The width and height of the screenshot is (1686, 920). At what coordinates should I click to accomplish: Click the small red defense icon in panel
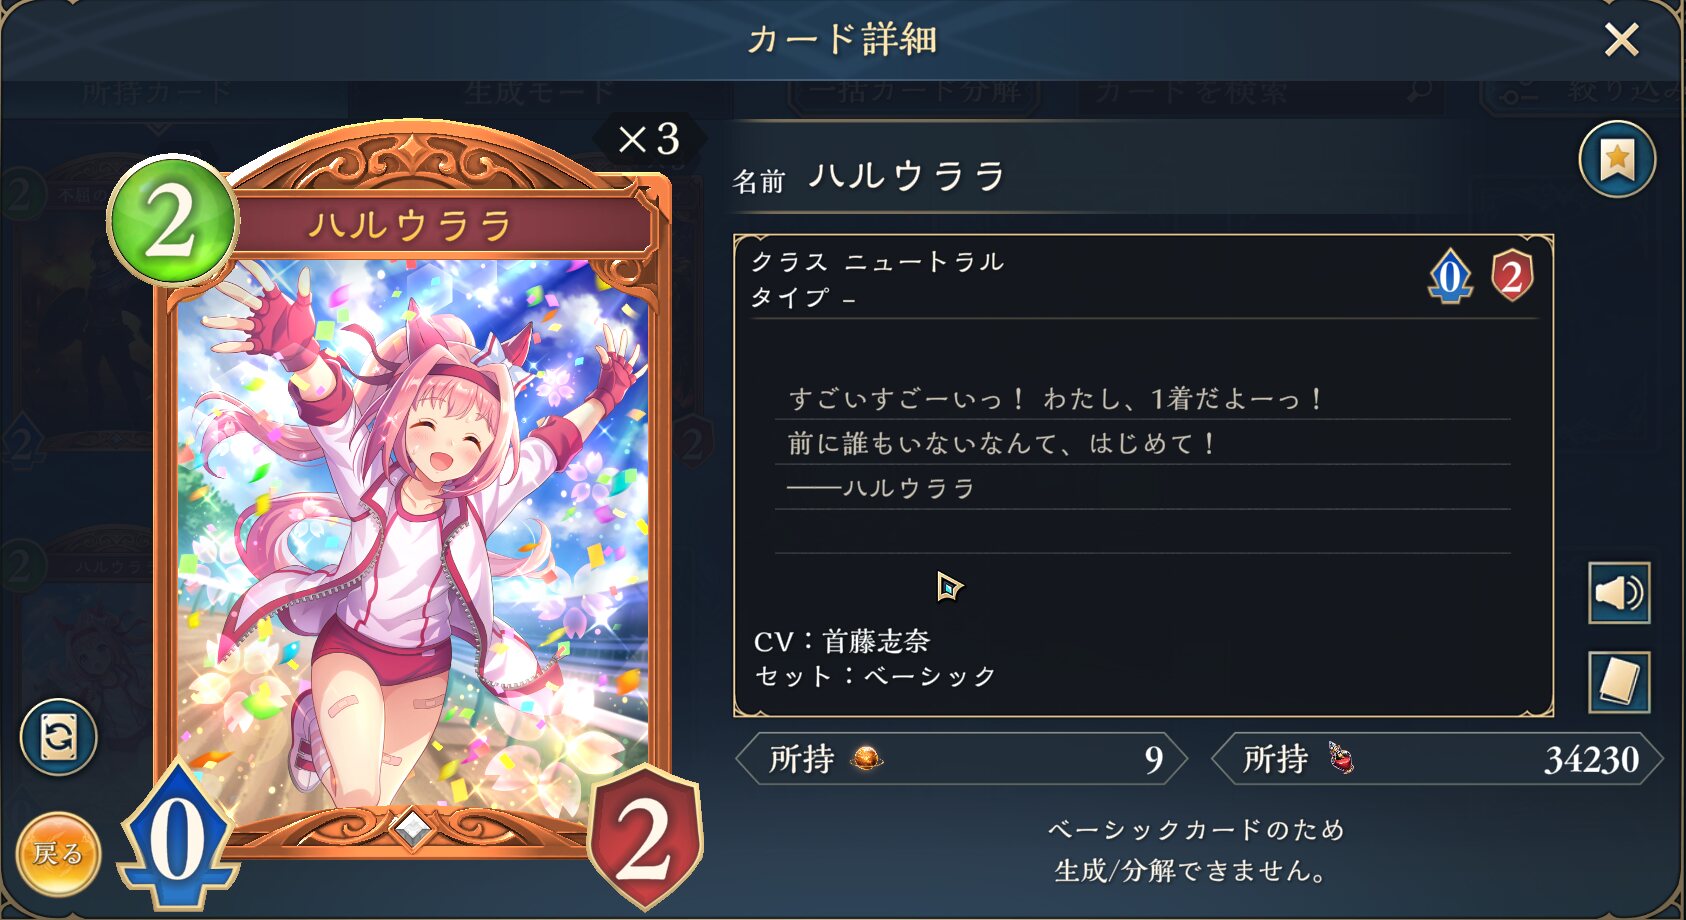(x=1512, y=276)
